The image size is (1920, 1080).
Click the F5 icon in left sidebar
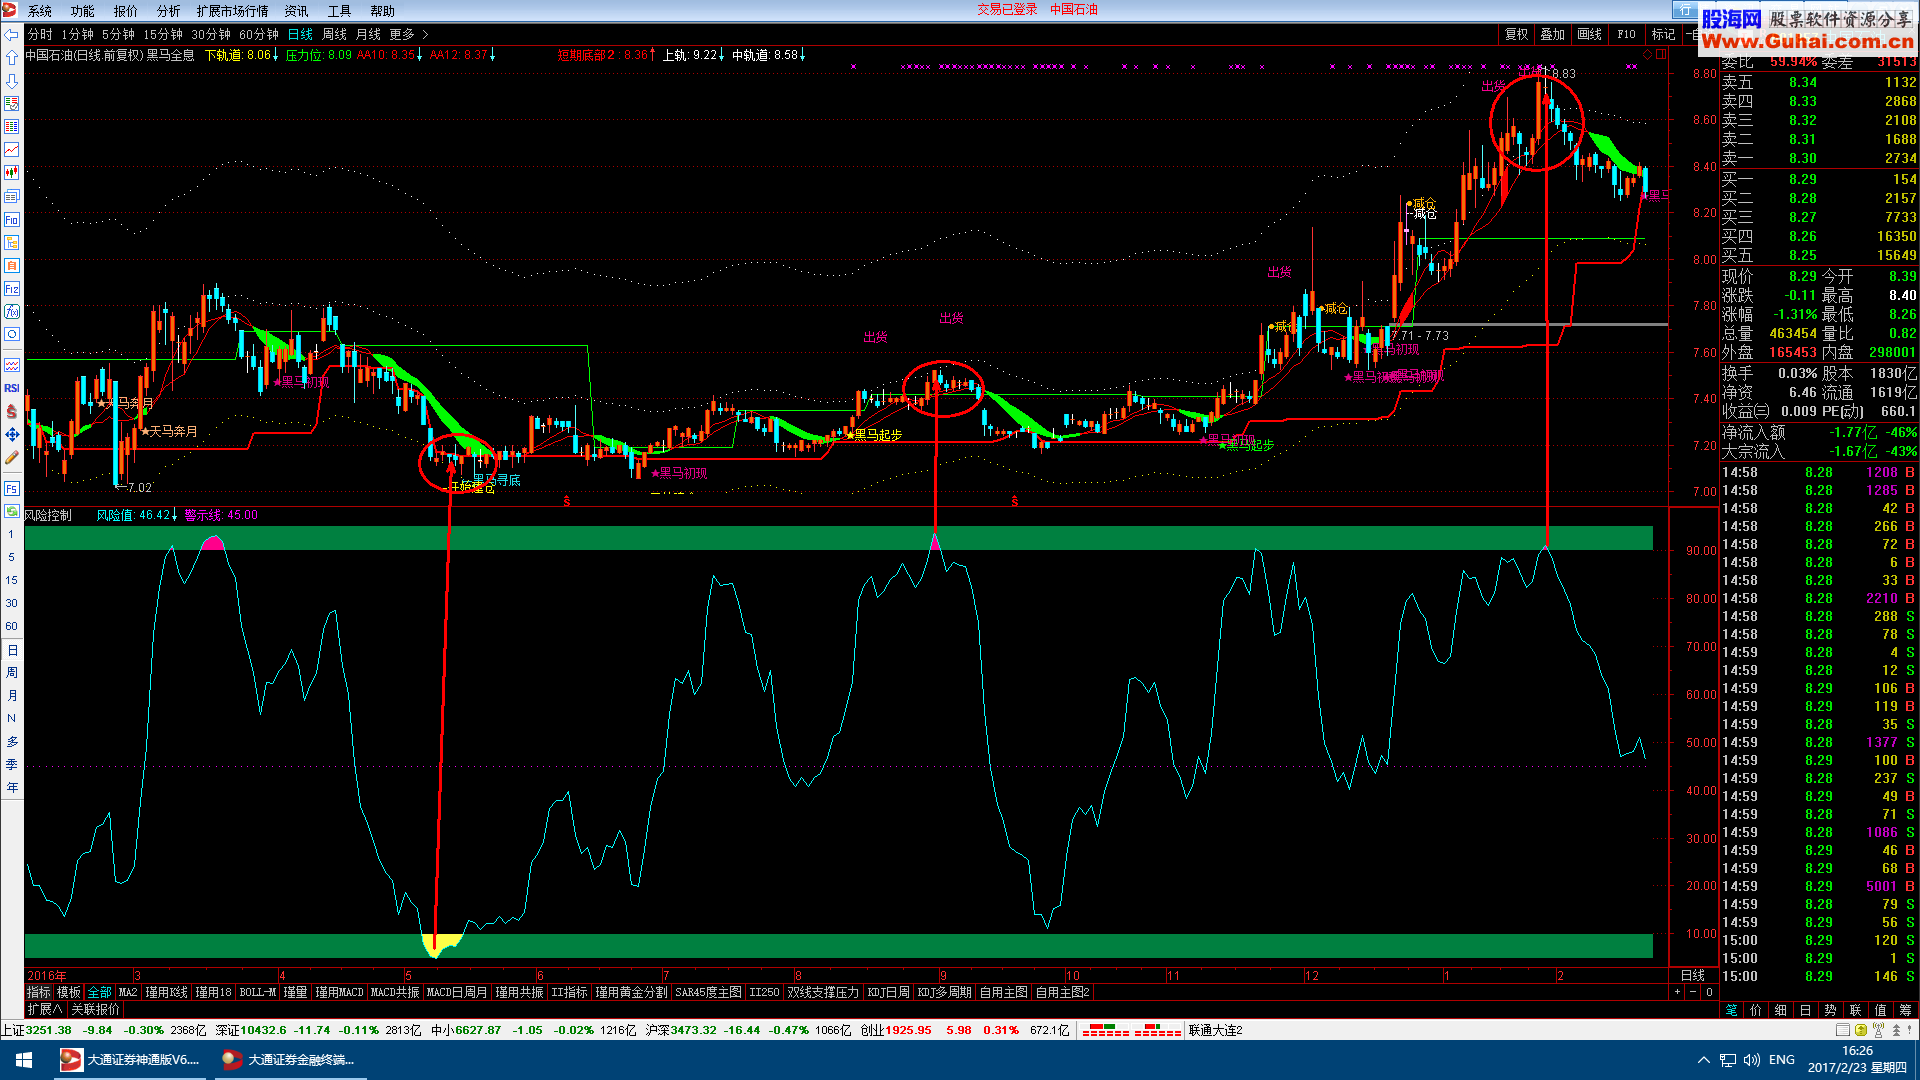click(x=11, y=488)
